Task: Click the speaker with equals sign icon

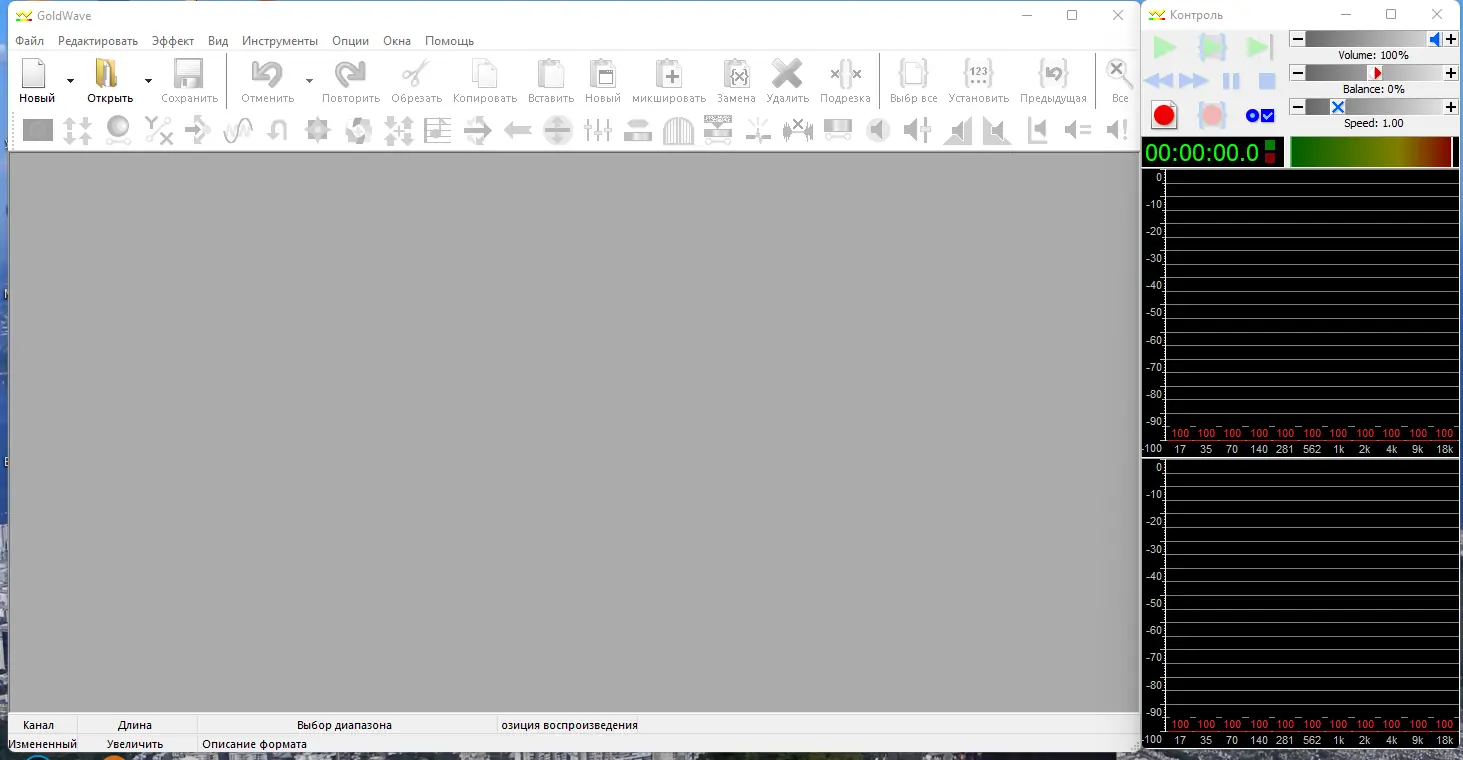Action: (x=1078, y=130)
